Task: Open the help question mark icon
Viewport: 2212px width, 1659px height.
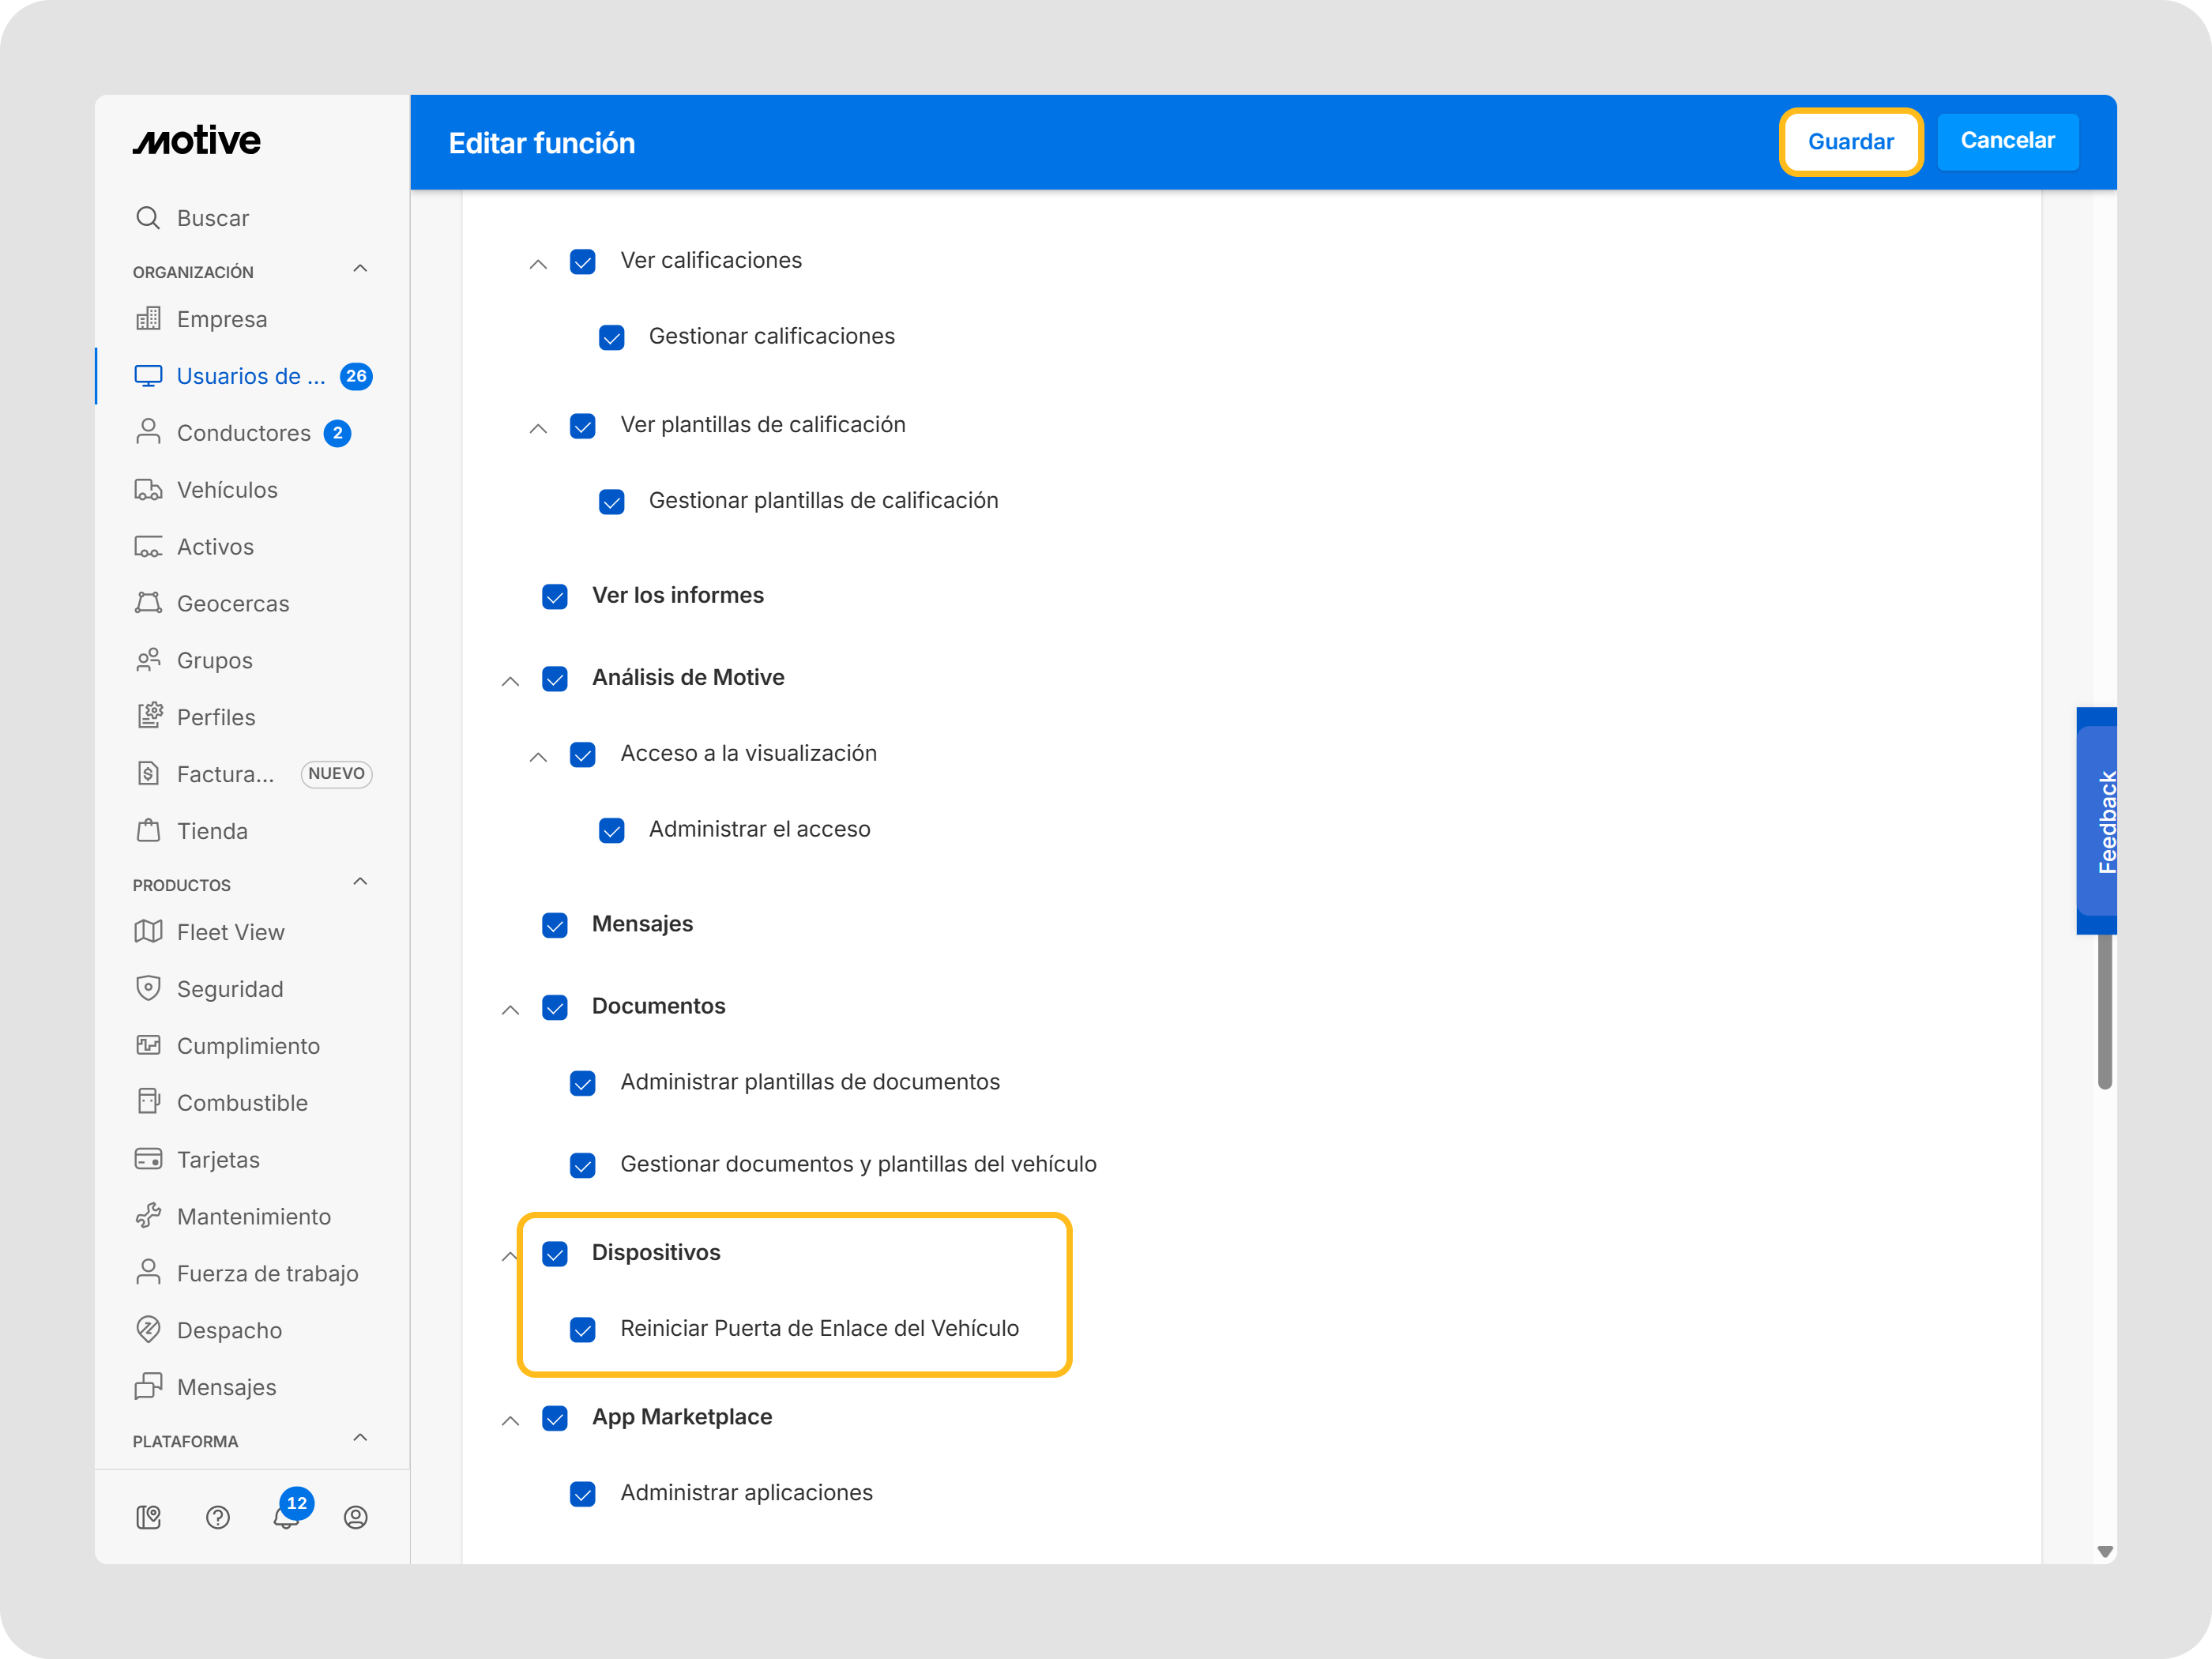Action: coord(218,1518)
